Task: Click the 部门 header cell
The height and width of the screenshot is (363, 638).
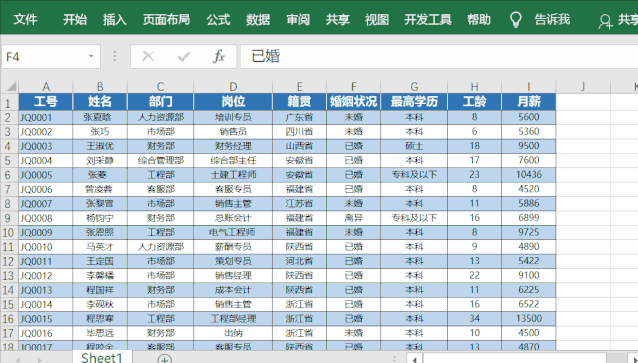Action: tap(161, 102)
